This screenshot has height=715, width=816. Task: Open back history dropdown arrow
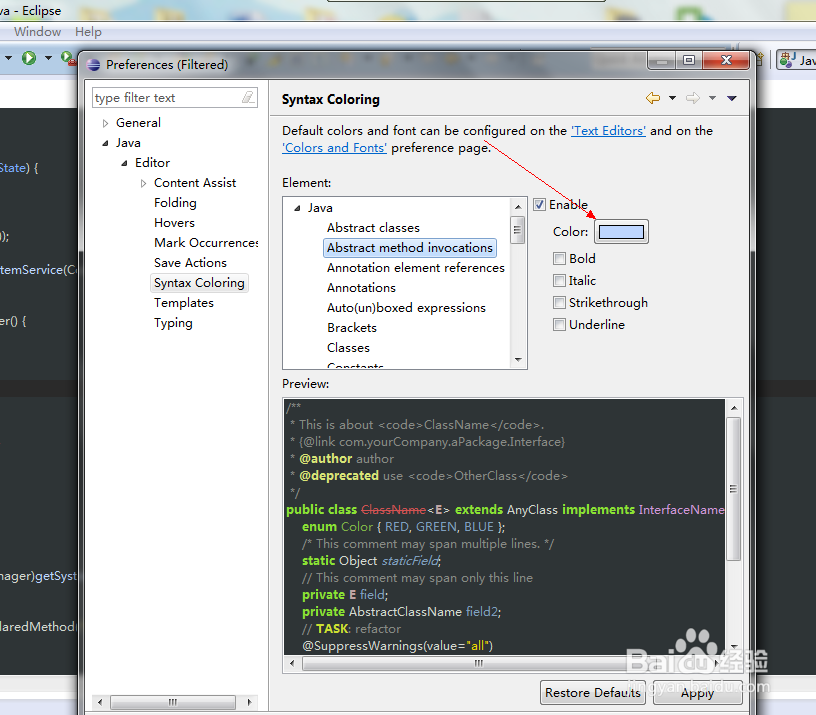[672, 98]
